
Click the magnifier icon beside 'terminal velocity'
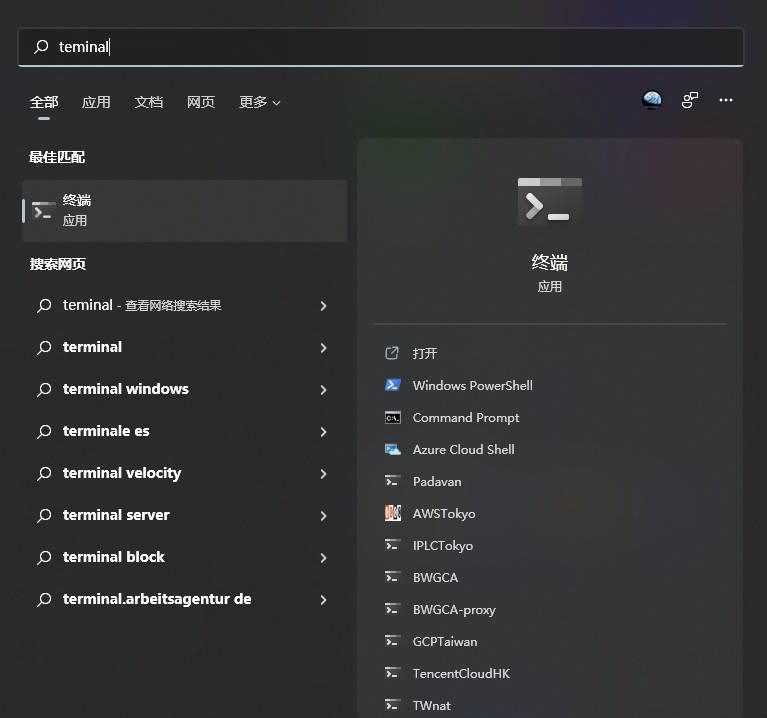[44, 473]
